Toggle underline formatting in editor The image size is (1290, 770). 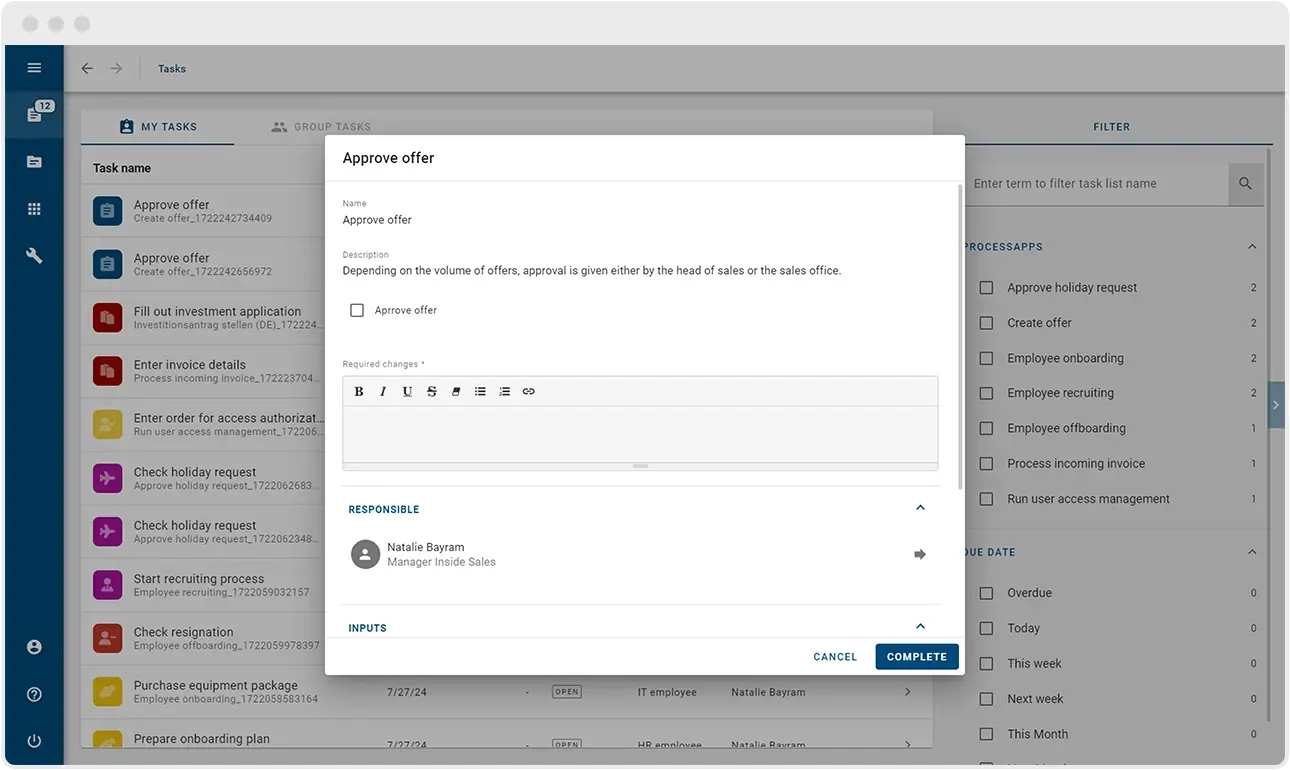click(407, 391)
